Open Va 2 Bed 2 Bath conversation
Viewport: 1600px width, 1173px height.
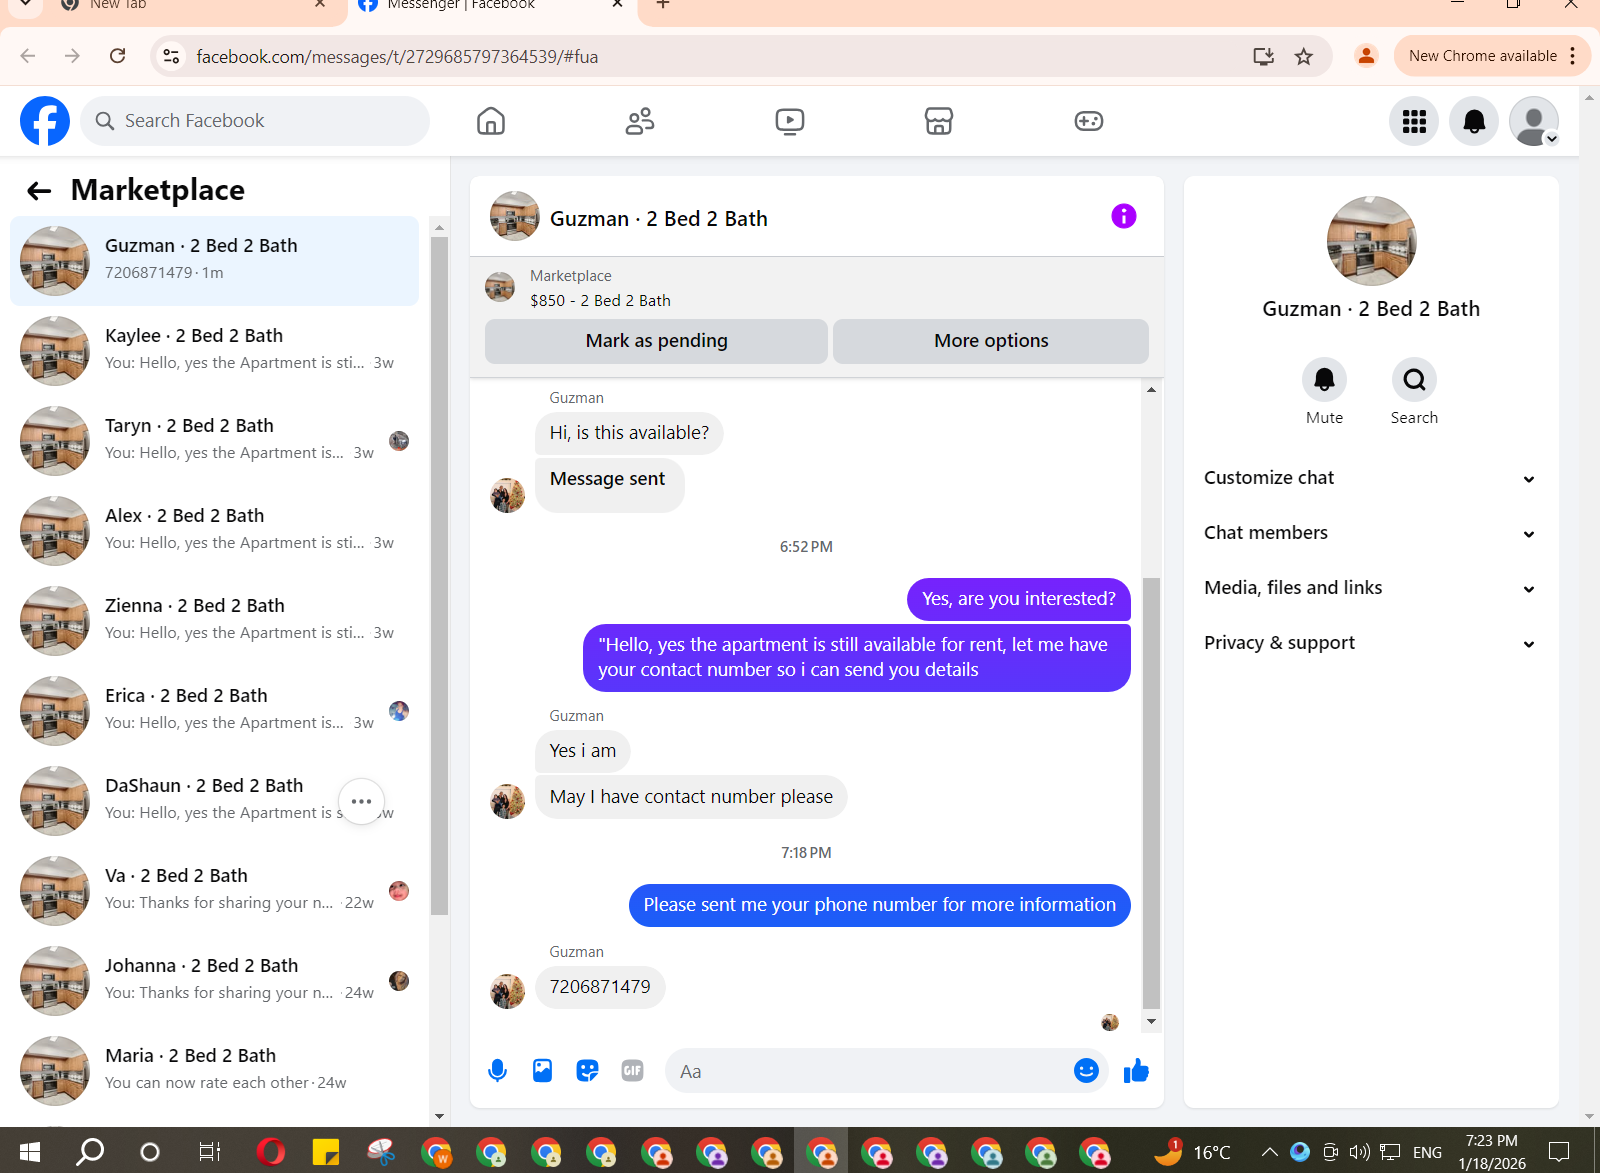click(215, 890)
